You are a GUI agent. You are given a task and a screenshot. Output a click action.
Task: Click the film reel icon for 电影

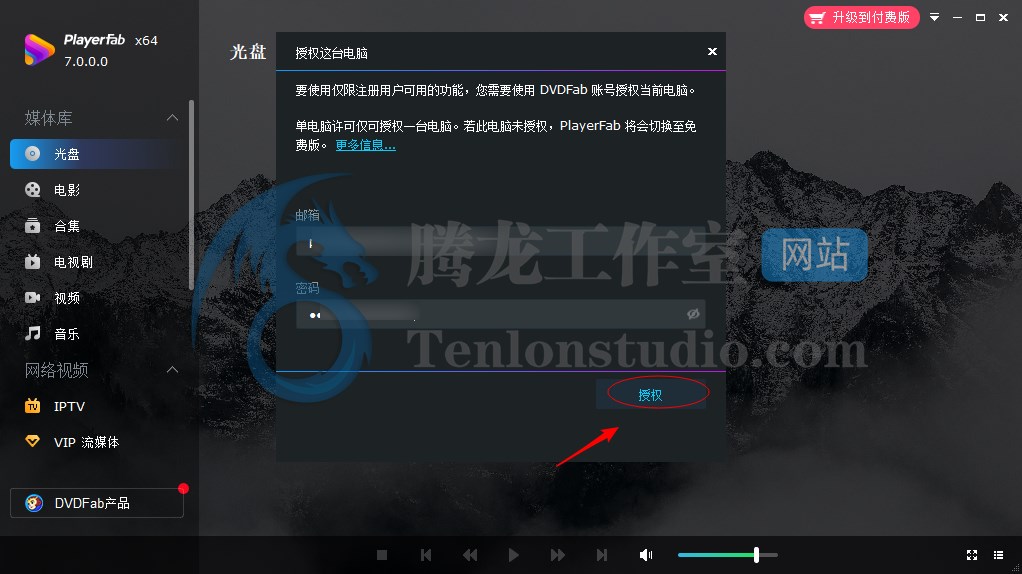pyautogui.click(x=33, y=190)
